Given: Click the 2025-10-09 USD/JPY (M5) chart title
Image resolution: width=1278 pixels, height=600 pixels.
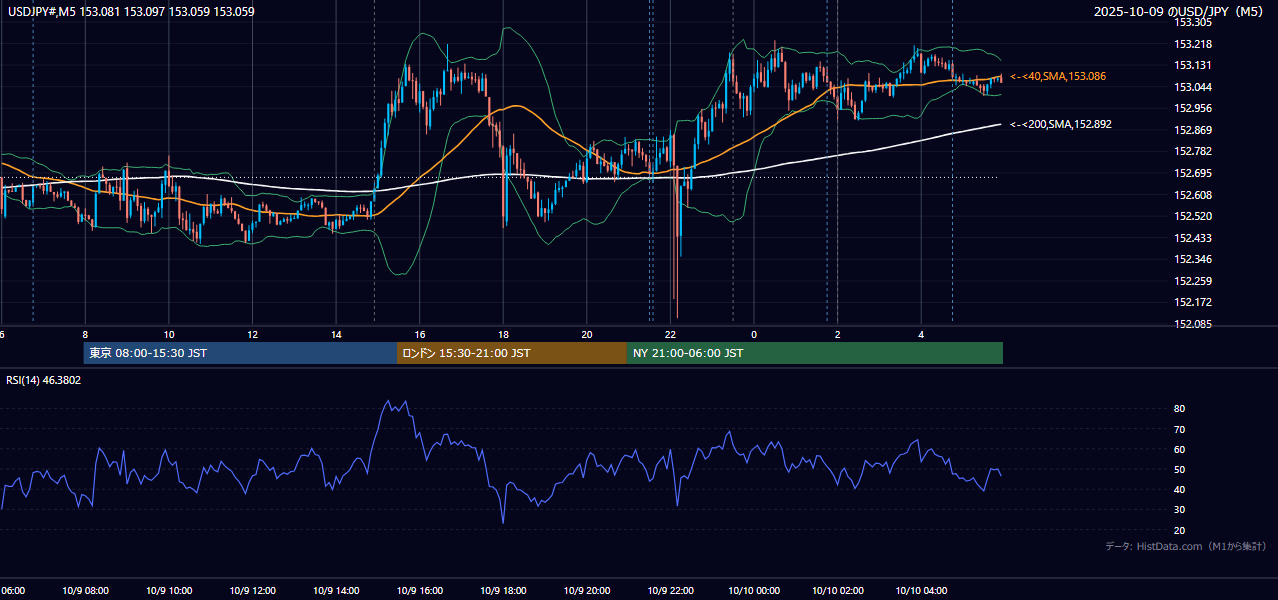Looking at the screenshot, I should point(1179,12).
